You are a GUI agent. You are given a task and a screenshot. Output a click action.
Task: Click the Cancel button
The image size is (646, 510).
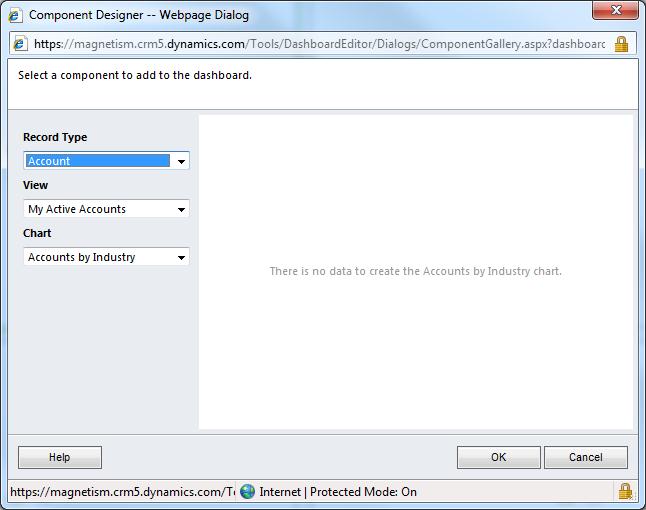[x=586, y=457]
